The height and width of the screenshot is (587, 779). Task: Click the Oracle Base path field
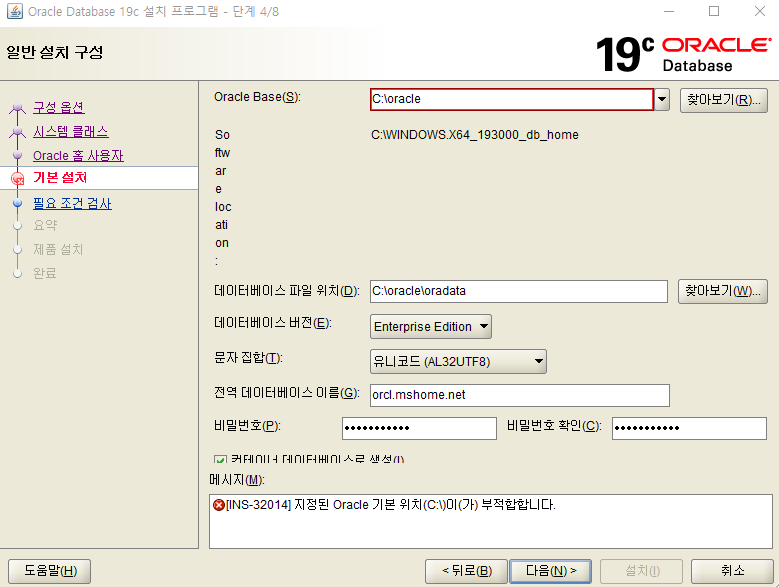(512, 99)
